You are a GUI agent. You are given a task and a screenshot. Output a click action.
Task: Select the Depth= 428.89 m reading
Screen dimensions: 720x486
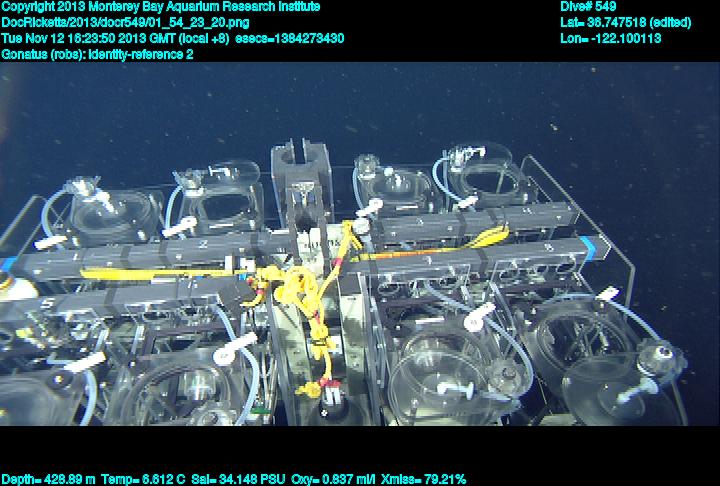[48, 480]
